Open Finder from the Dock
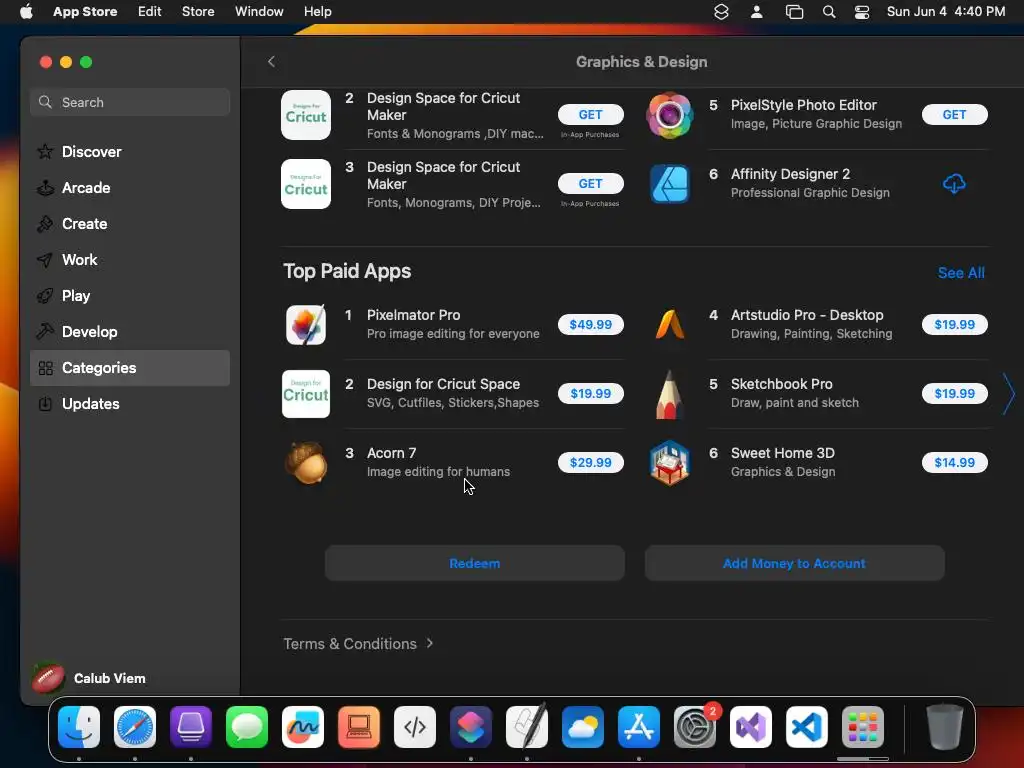 point(79,727)
